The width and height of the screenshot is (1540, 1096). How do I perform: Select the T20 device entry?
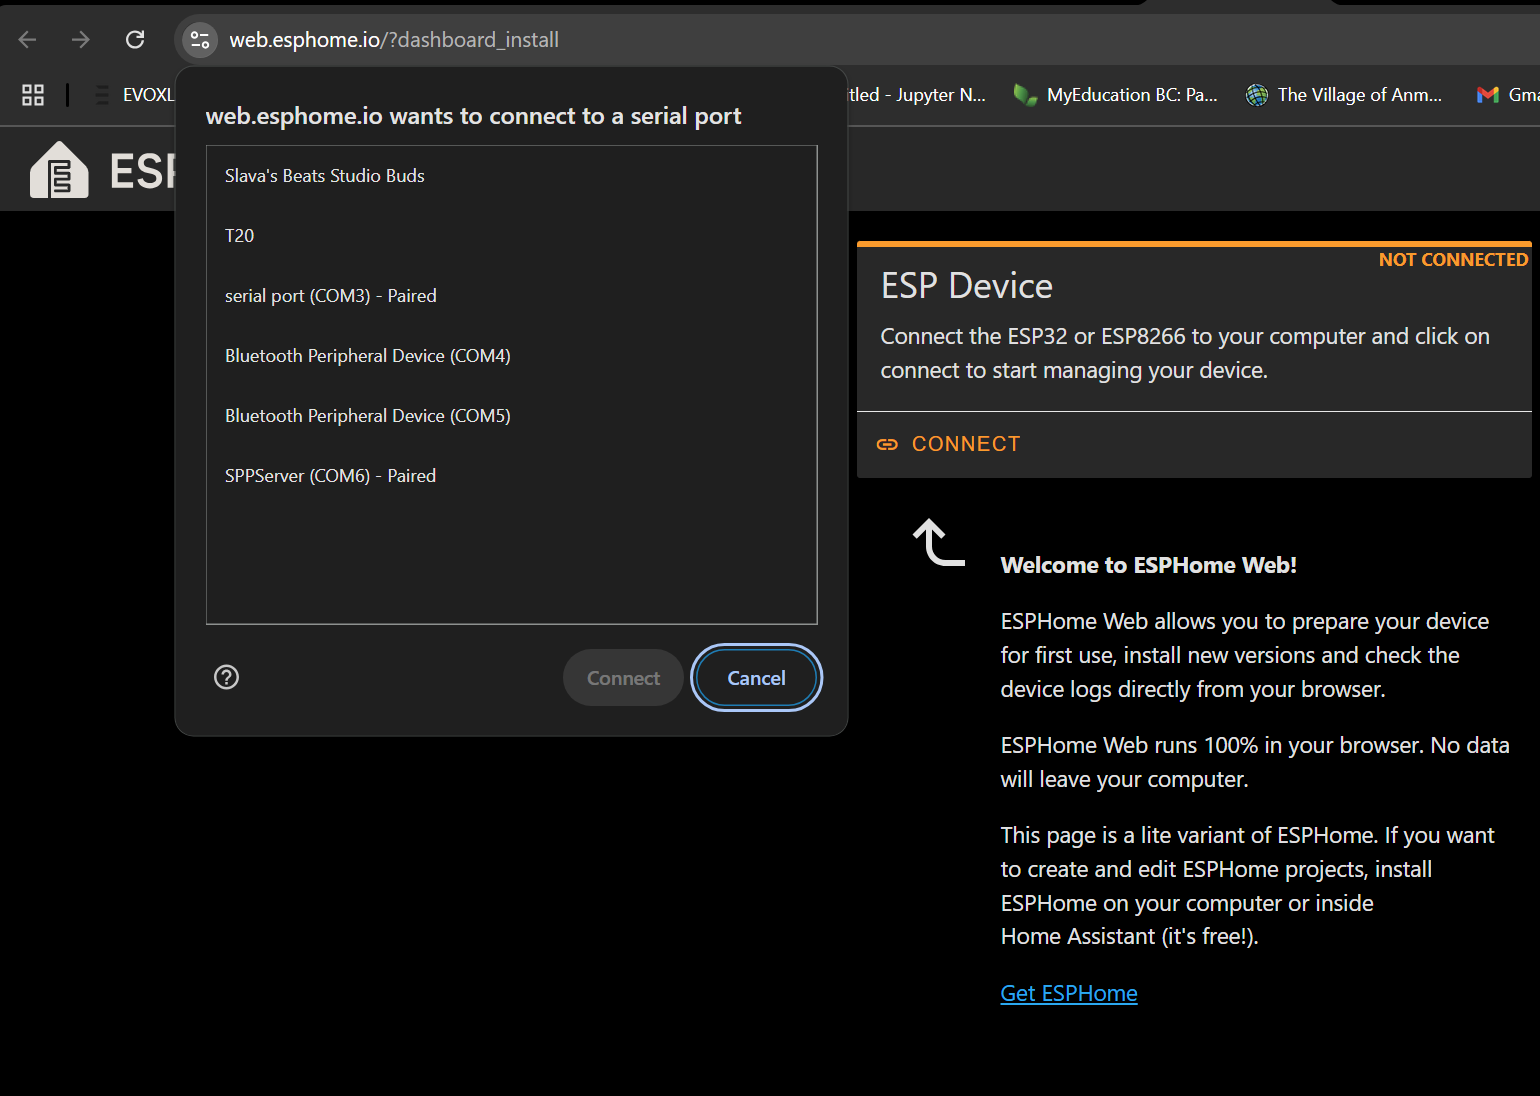tap(240, 236)
